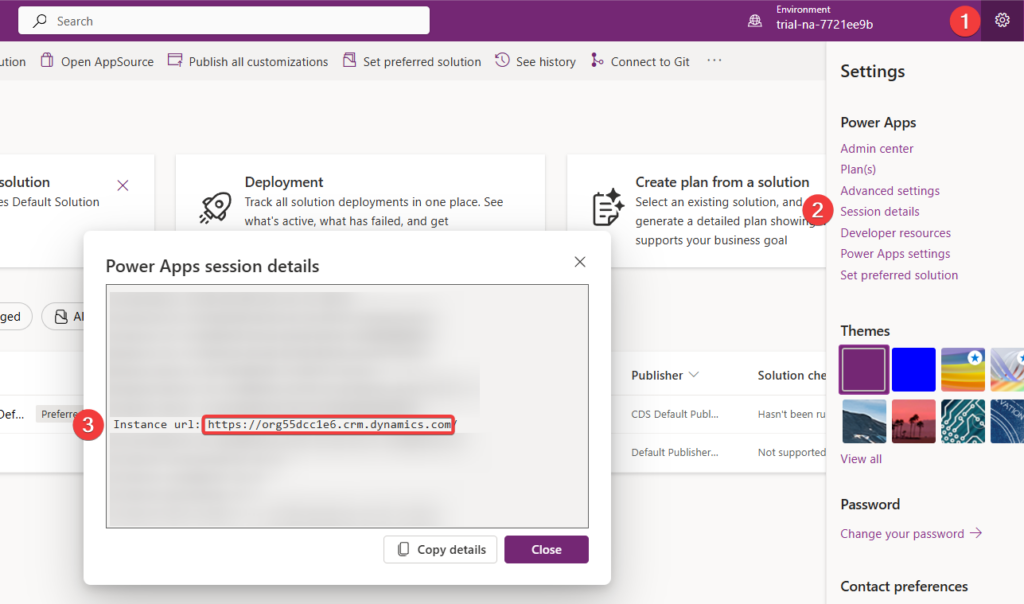Click Set preferred solution in Settings pane

pyautogui.click(x=899, y=276)
